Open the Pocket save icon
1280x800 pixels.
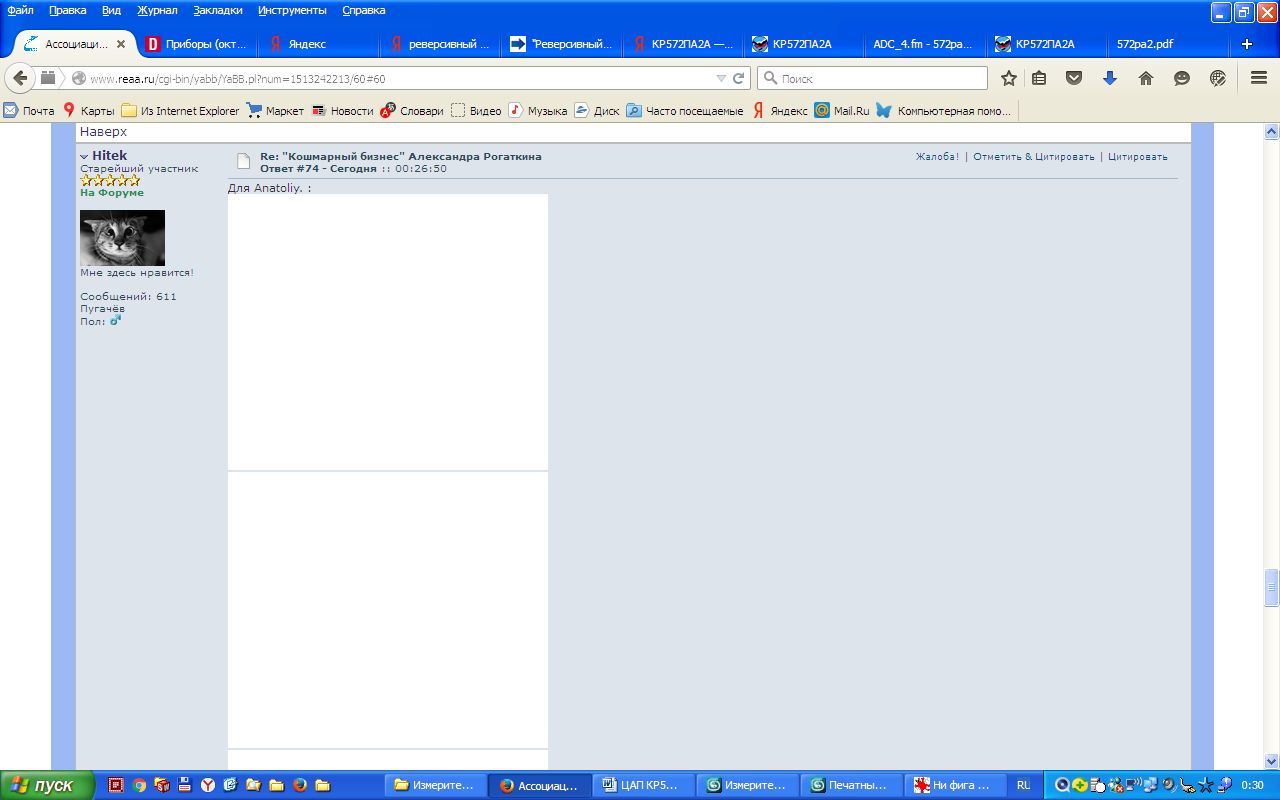click(1074, 78)
